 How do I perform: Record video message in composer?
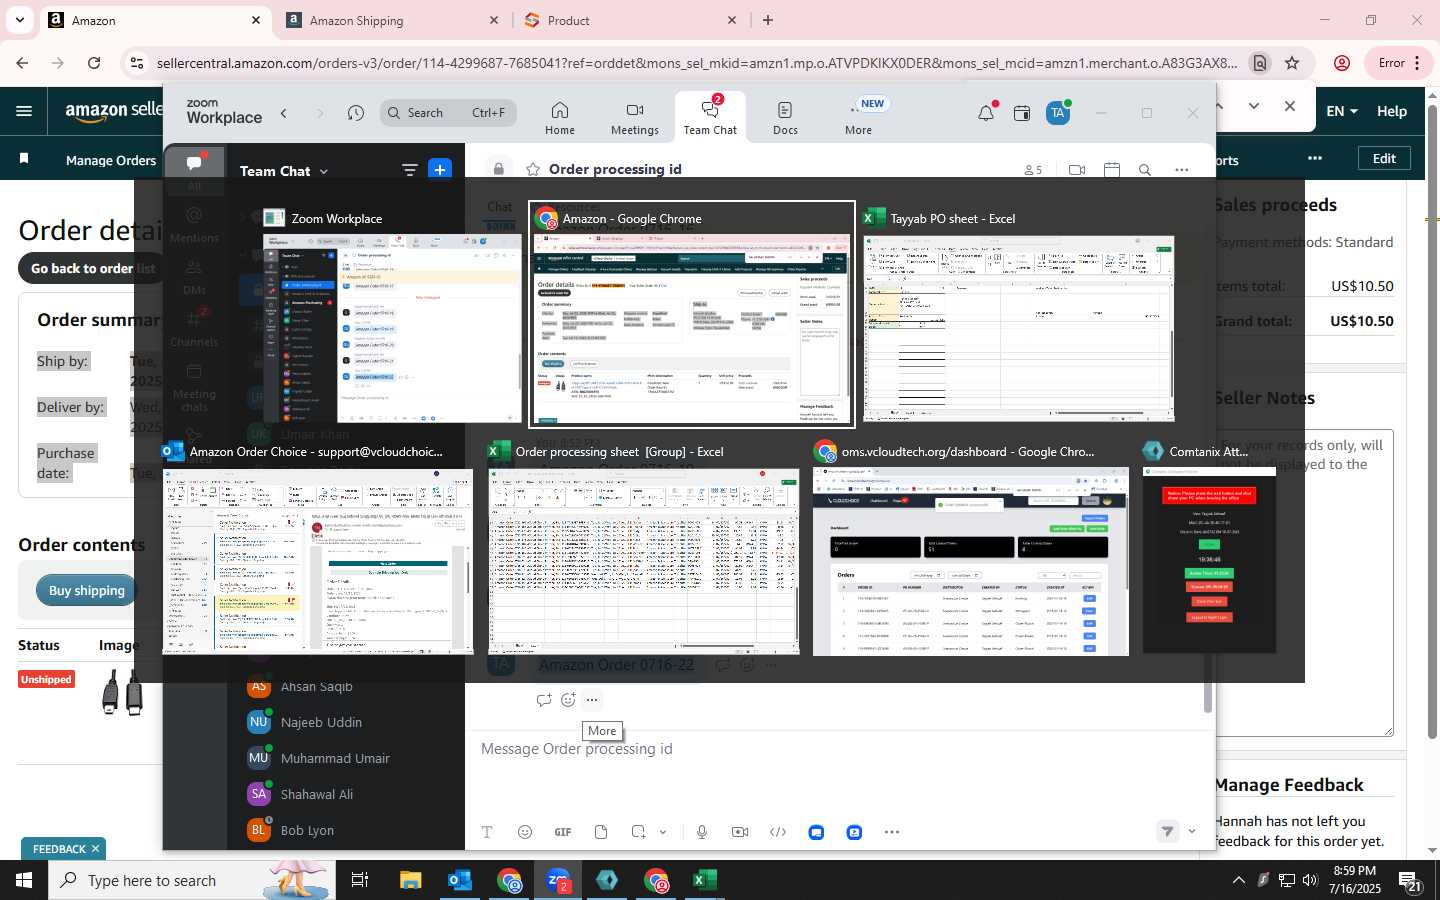click(x=740, y=832)
